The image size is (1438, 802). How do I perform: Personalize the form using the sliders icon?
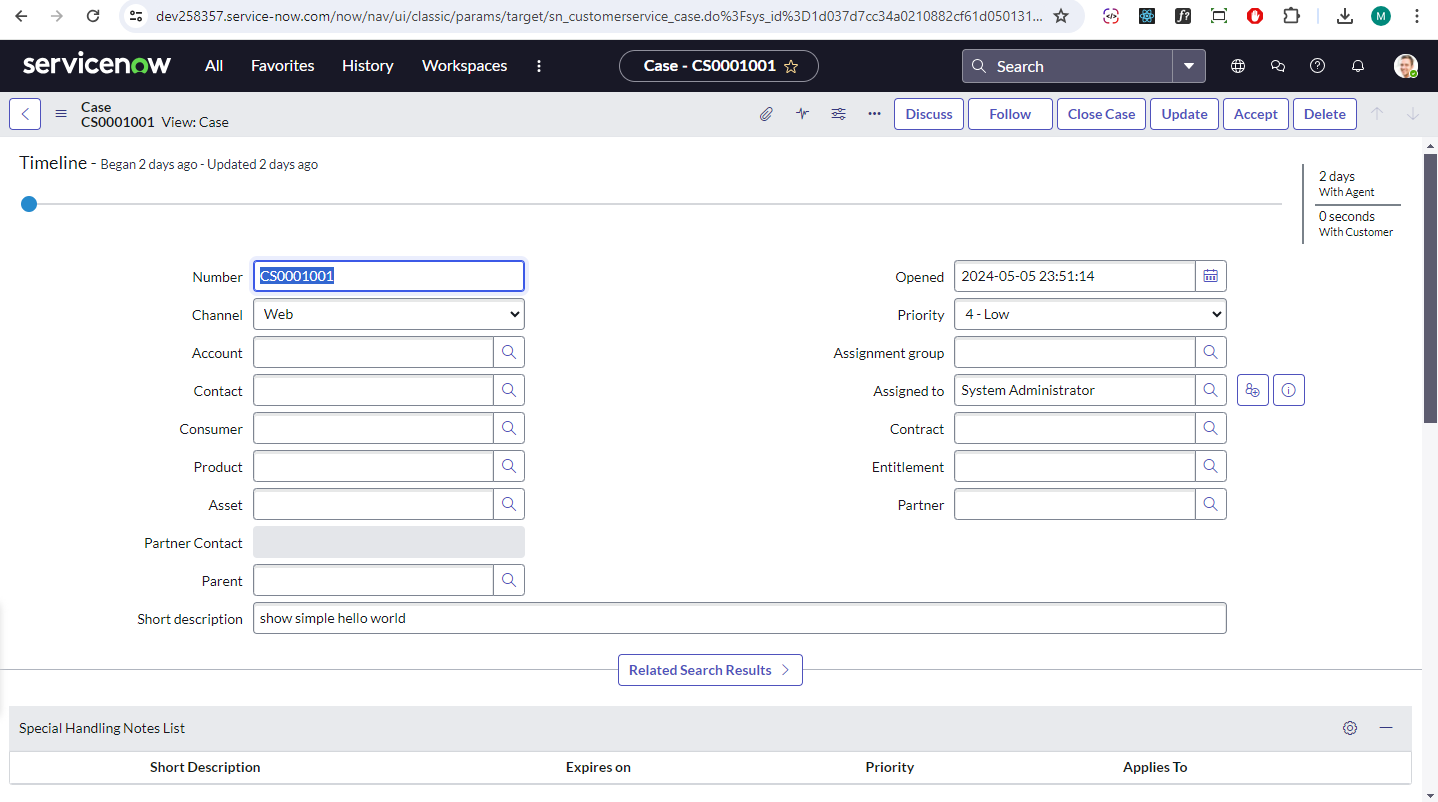[x=838, y=113]
